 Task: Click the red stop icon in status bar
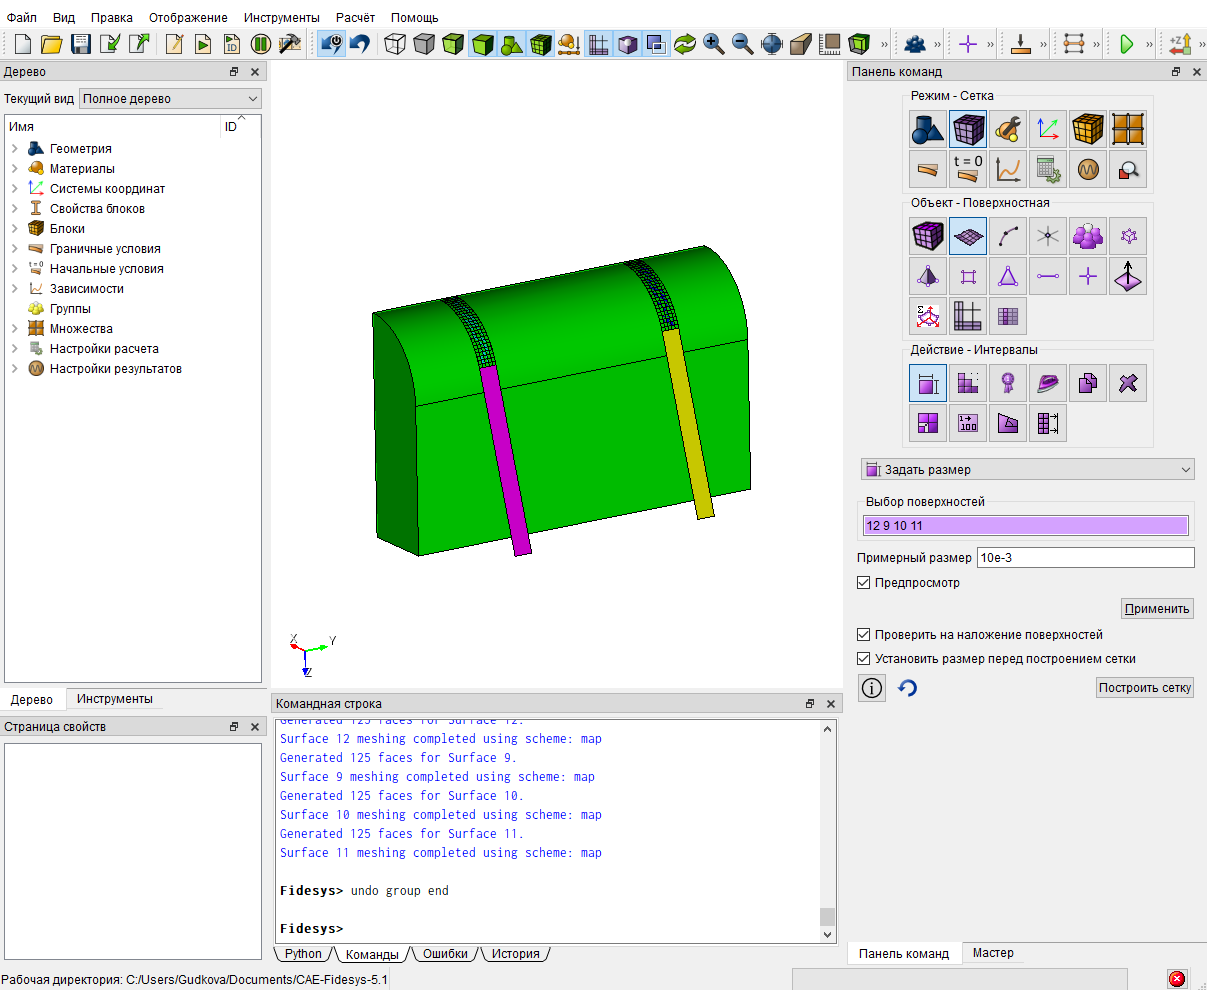pos(1177,979)
